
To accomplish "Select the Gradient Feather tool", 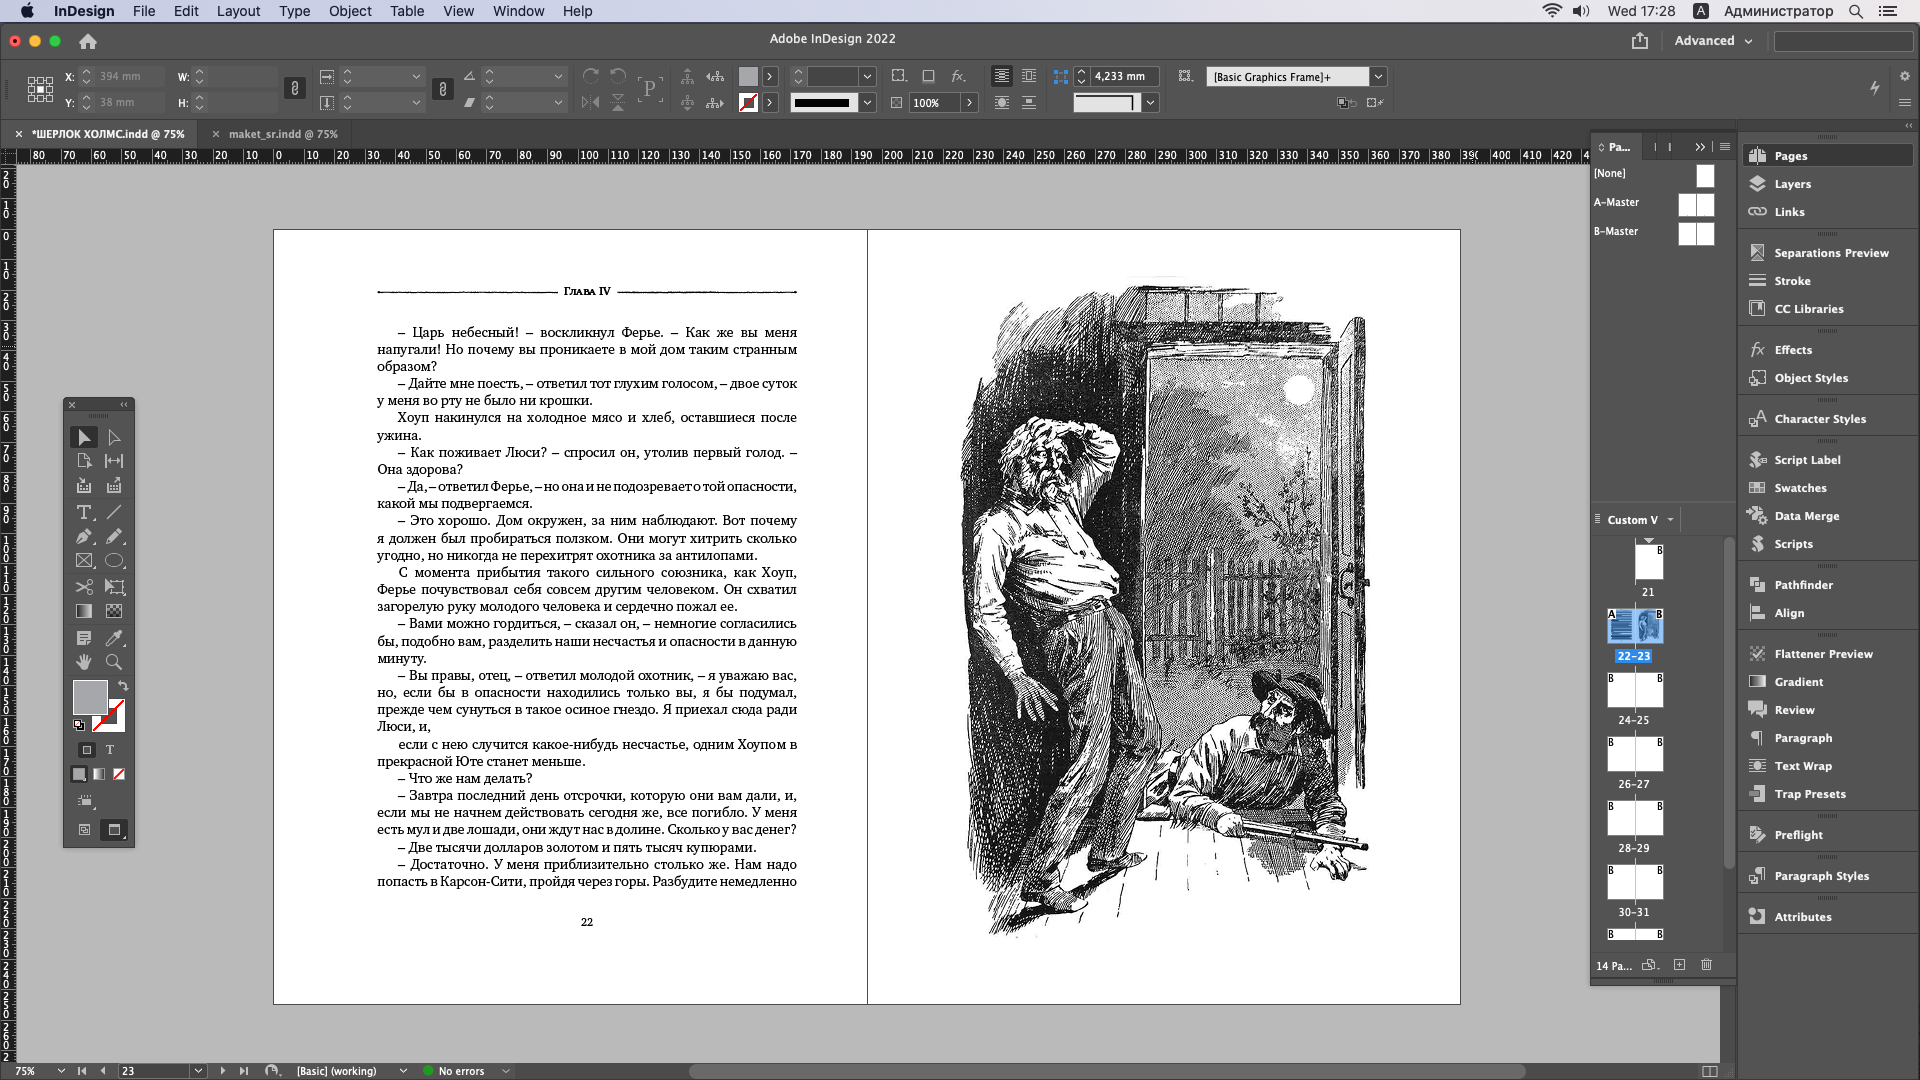I will (x=114, y=611).
